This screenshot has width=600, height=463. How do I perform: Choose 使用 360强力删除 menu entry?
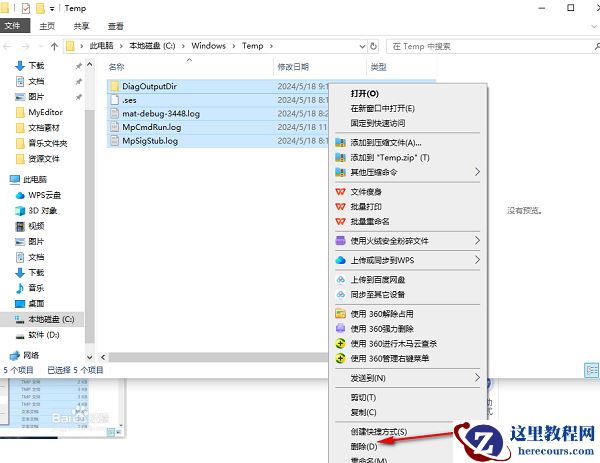click(408, 329)
